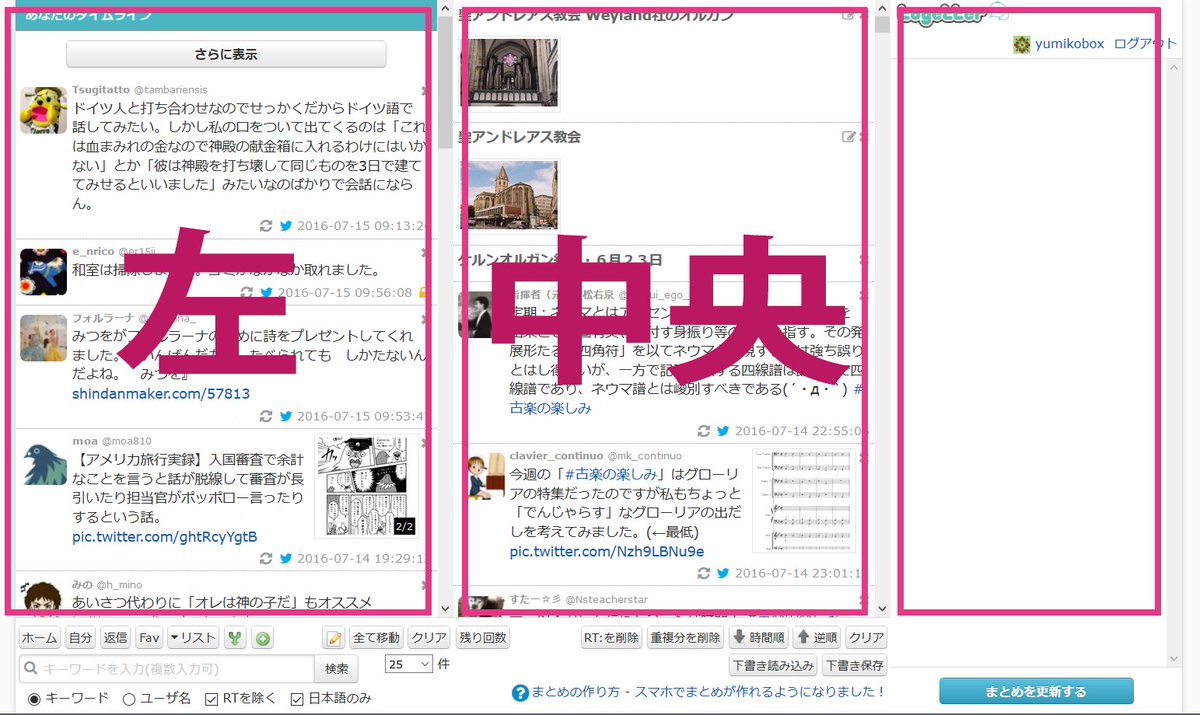Click retweet icon on Tsugitatto's tweet

click(266, 226)
